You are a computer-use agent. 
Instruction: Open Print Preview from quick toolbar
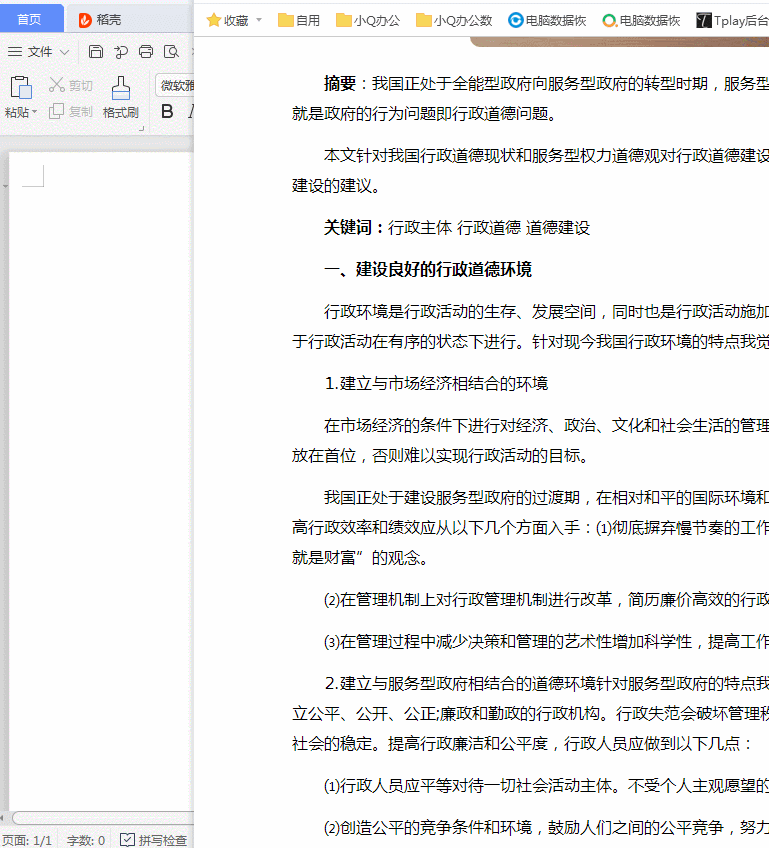[171, 52]
